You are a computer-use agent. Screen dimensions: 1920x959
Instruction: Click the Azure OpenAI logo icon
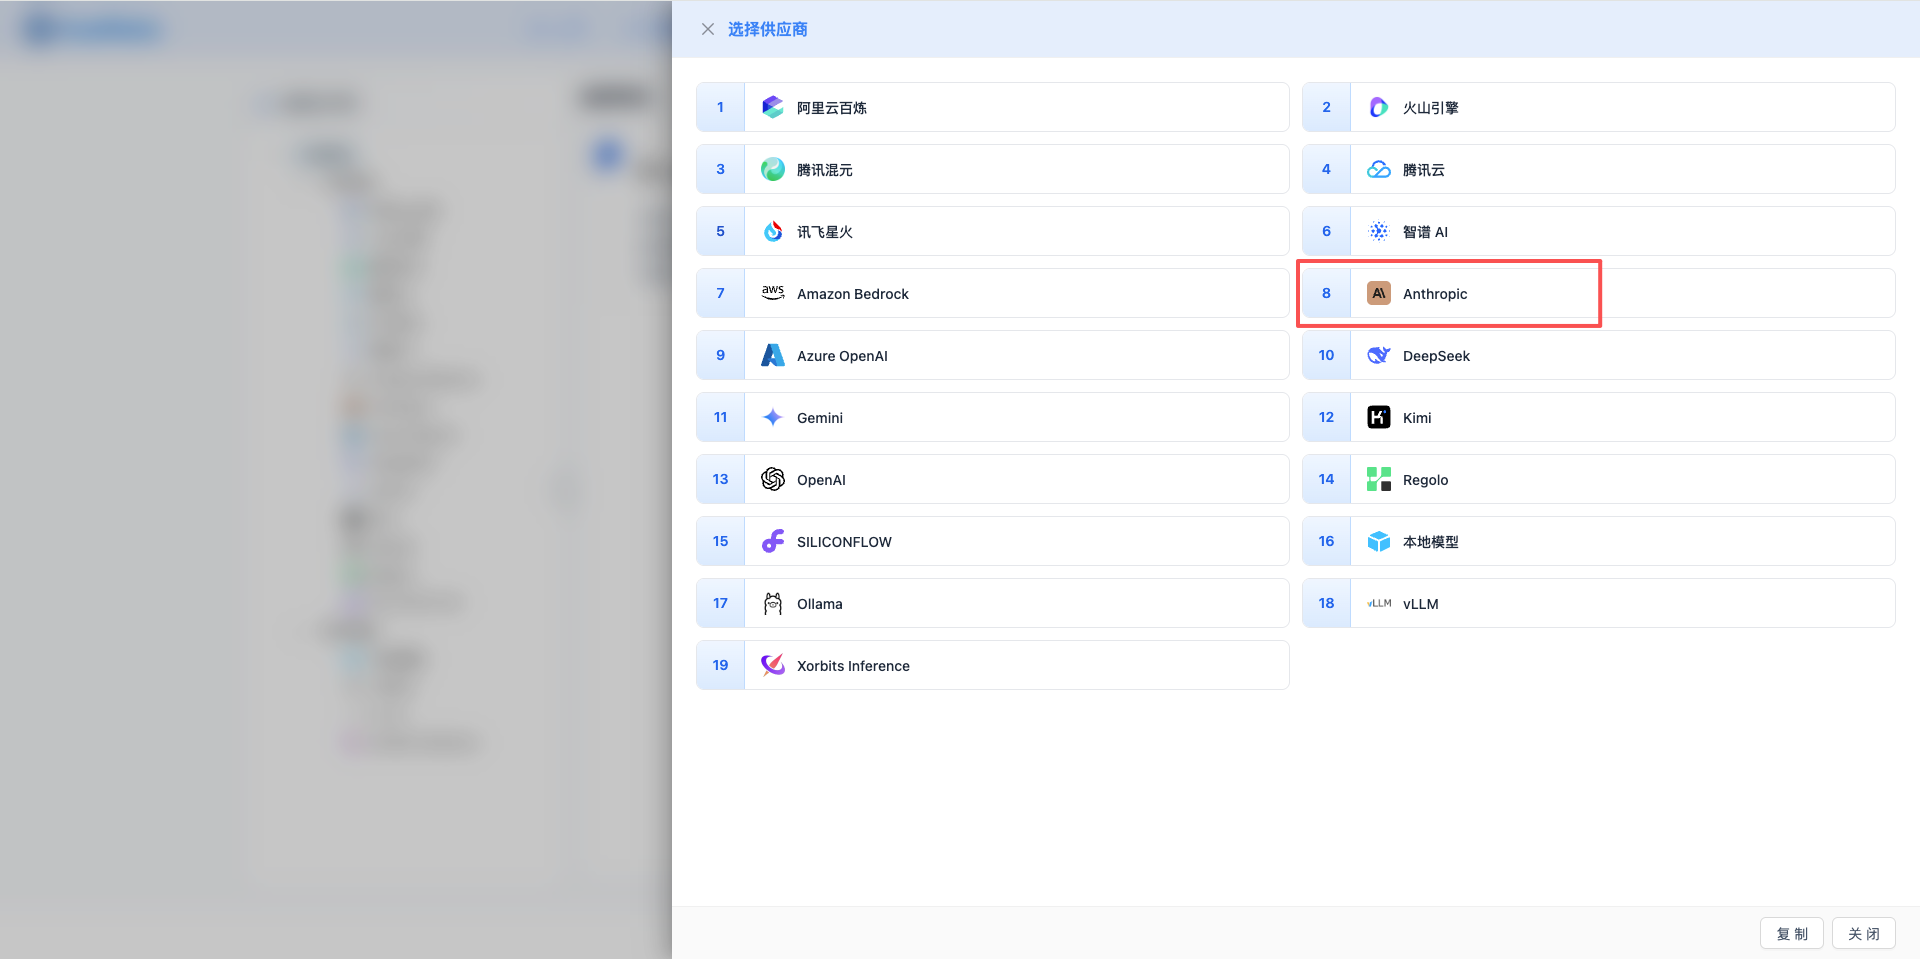[x=772, y=355]
